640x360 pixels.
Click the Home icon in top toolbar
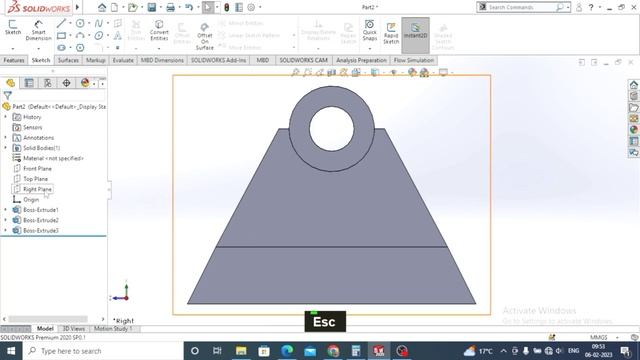click(102, 7)
